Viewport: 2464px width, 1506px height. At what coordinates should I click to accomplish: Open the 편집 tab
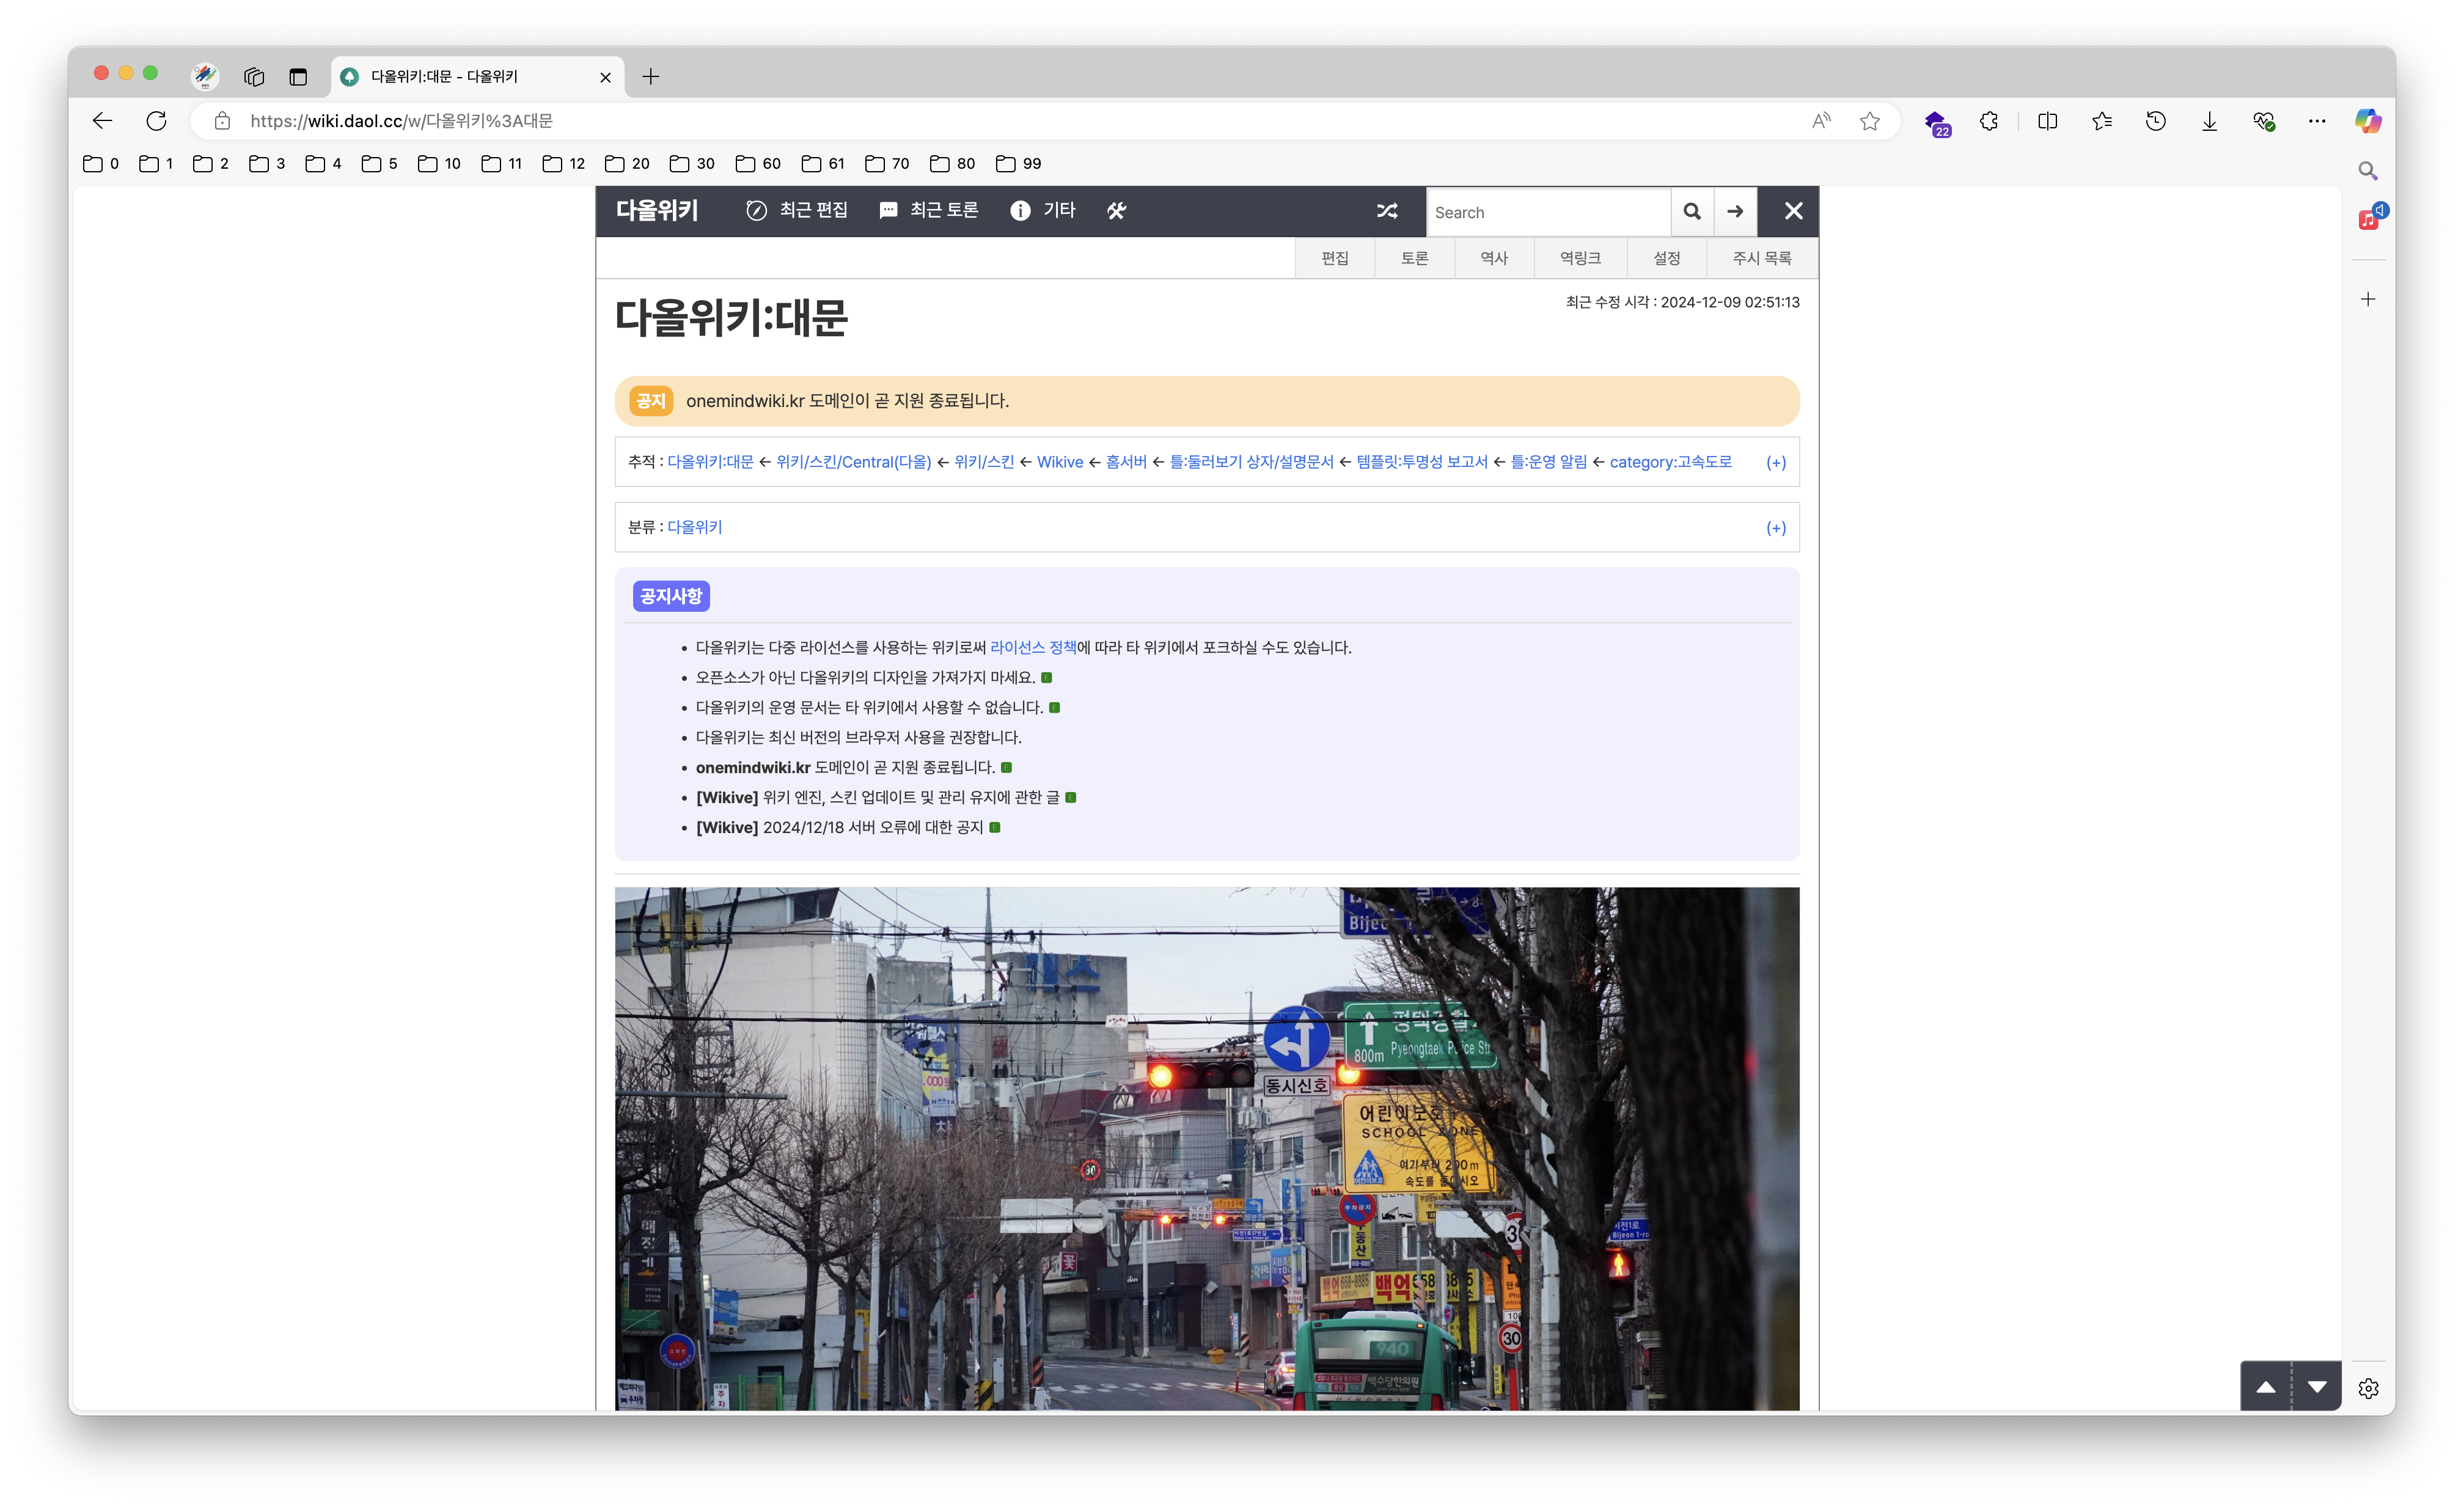1335,258
